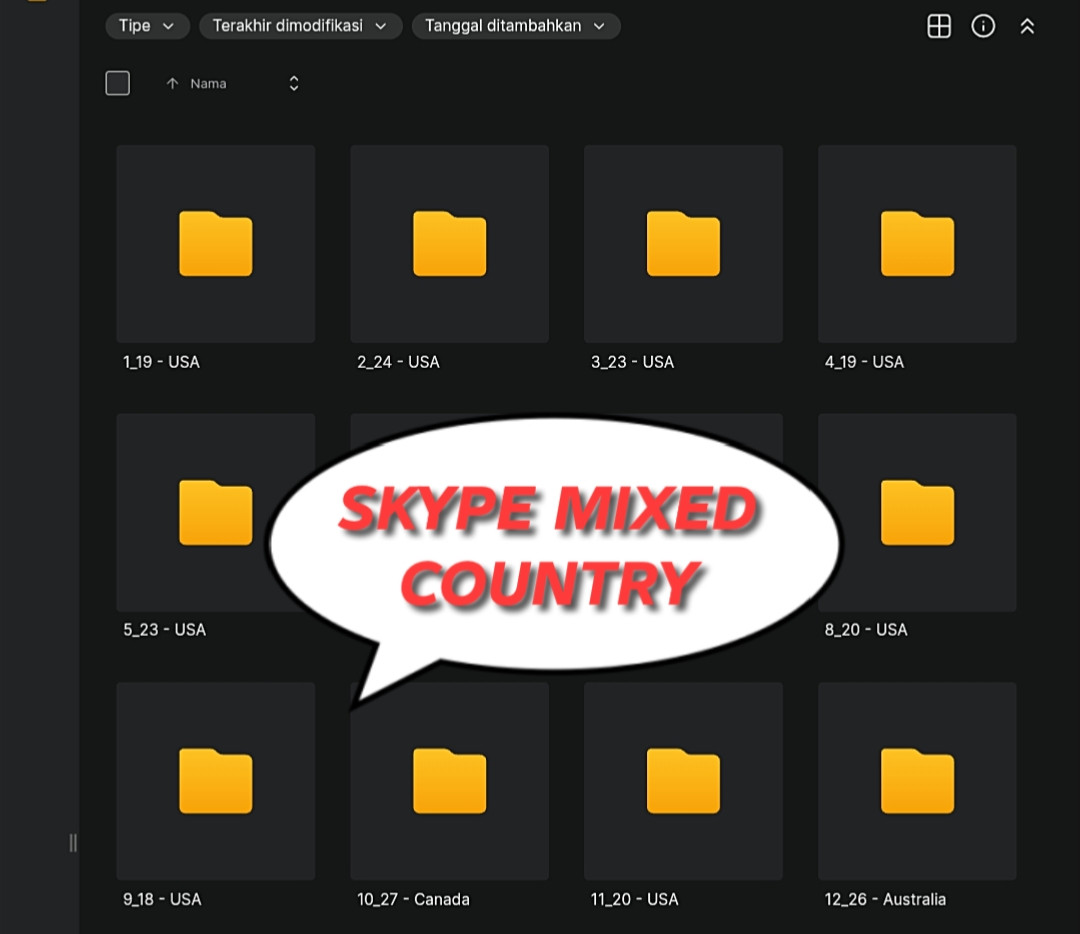Open the Terakhir dimodifikasi filter dropdown
The image size is (1080, 934).
click(300, 26)
